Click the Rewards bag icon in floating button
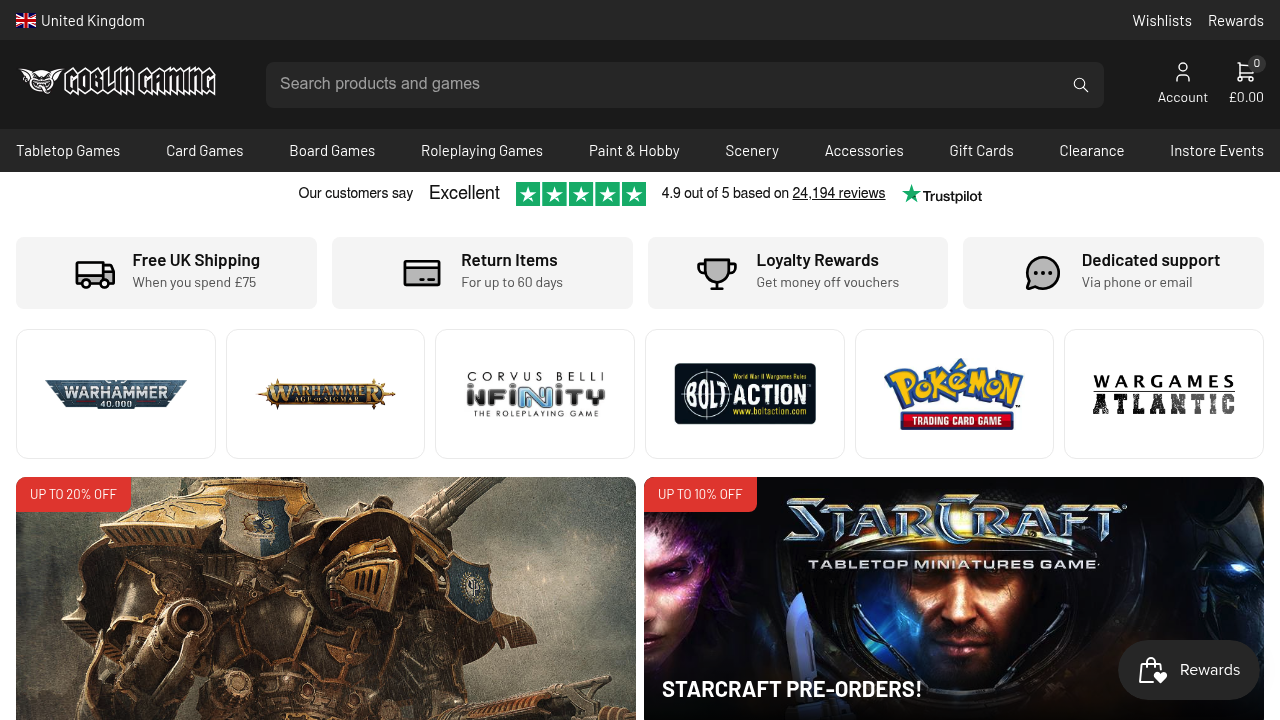This screenshot has height=720, width=1280. click(x=1153, y=670)
